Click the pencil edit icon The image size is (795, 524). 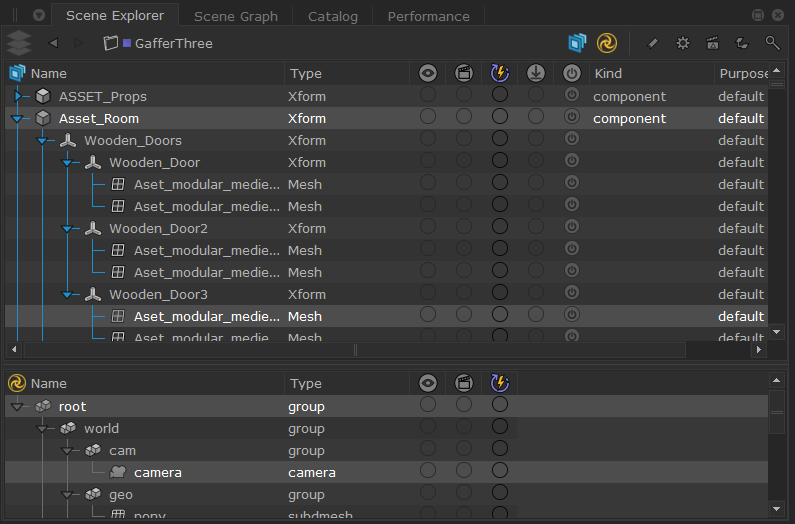[652, 43]
